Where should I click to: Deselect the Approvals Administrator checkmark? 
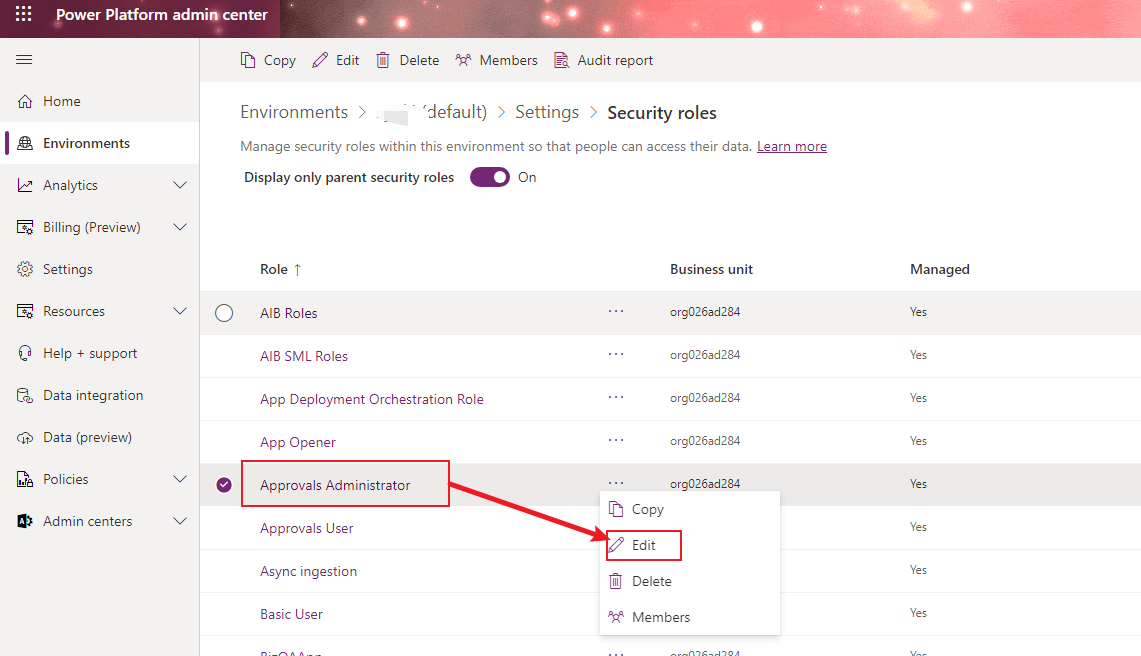point(224,485)
